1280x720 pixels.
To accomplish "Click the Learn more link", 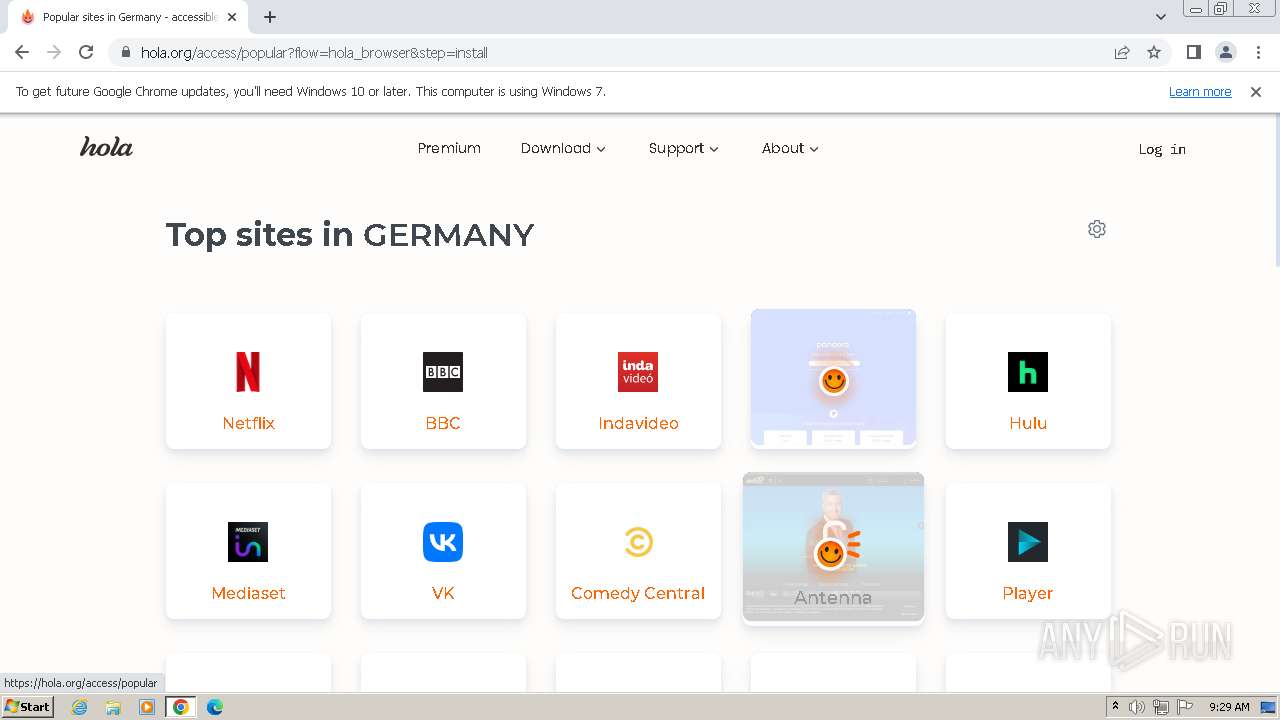I will [1200, 91].
